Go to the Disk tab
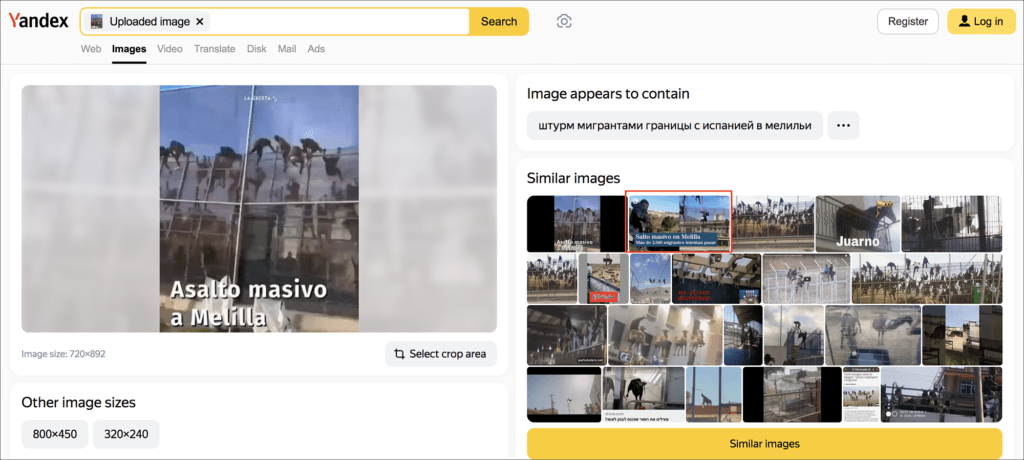 pyautogui.click(x=257, y=49)
